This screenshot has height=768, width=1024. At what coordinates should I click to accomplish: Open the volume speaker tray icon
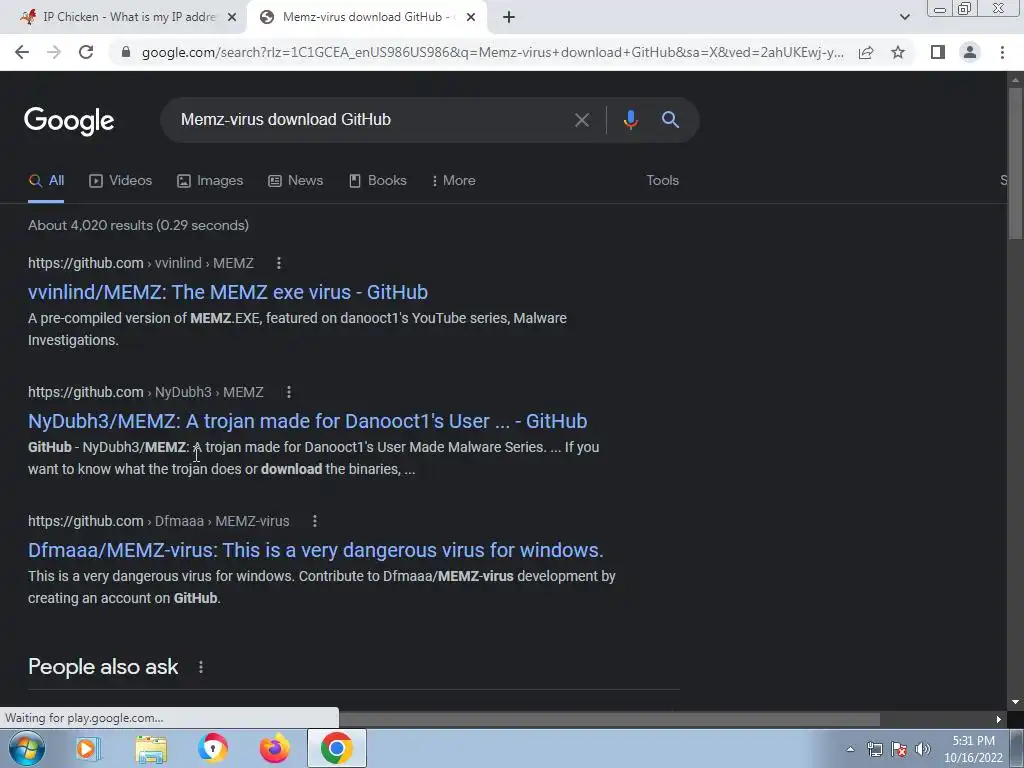(x=923, y=749)
